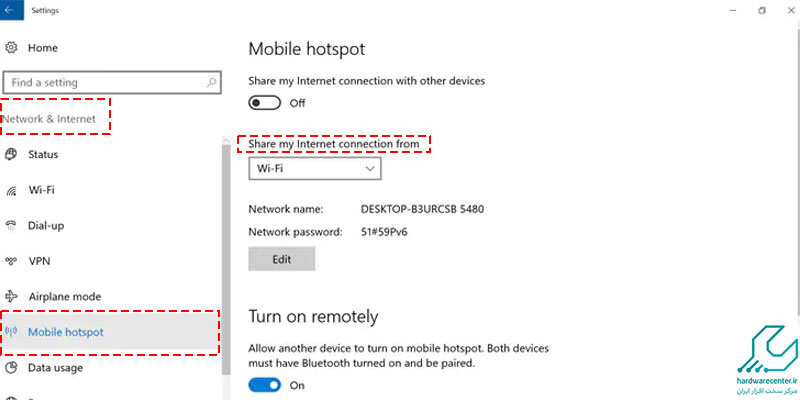Restore down the Settings window
This screenshot has width=800, height=400.
tap(762, 11)
